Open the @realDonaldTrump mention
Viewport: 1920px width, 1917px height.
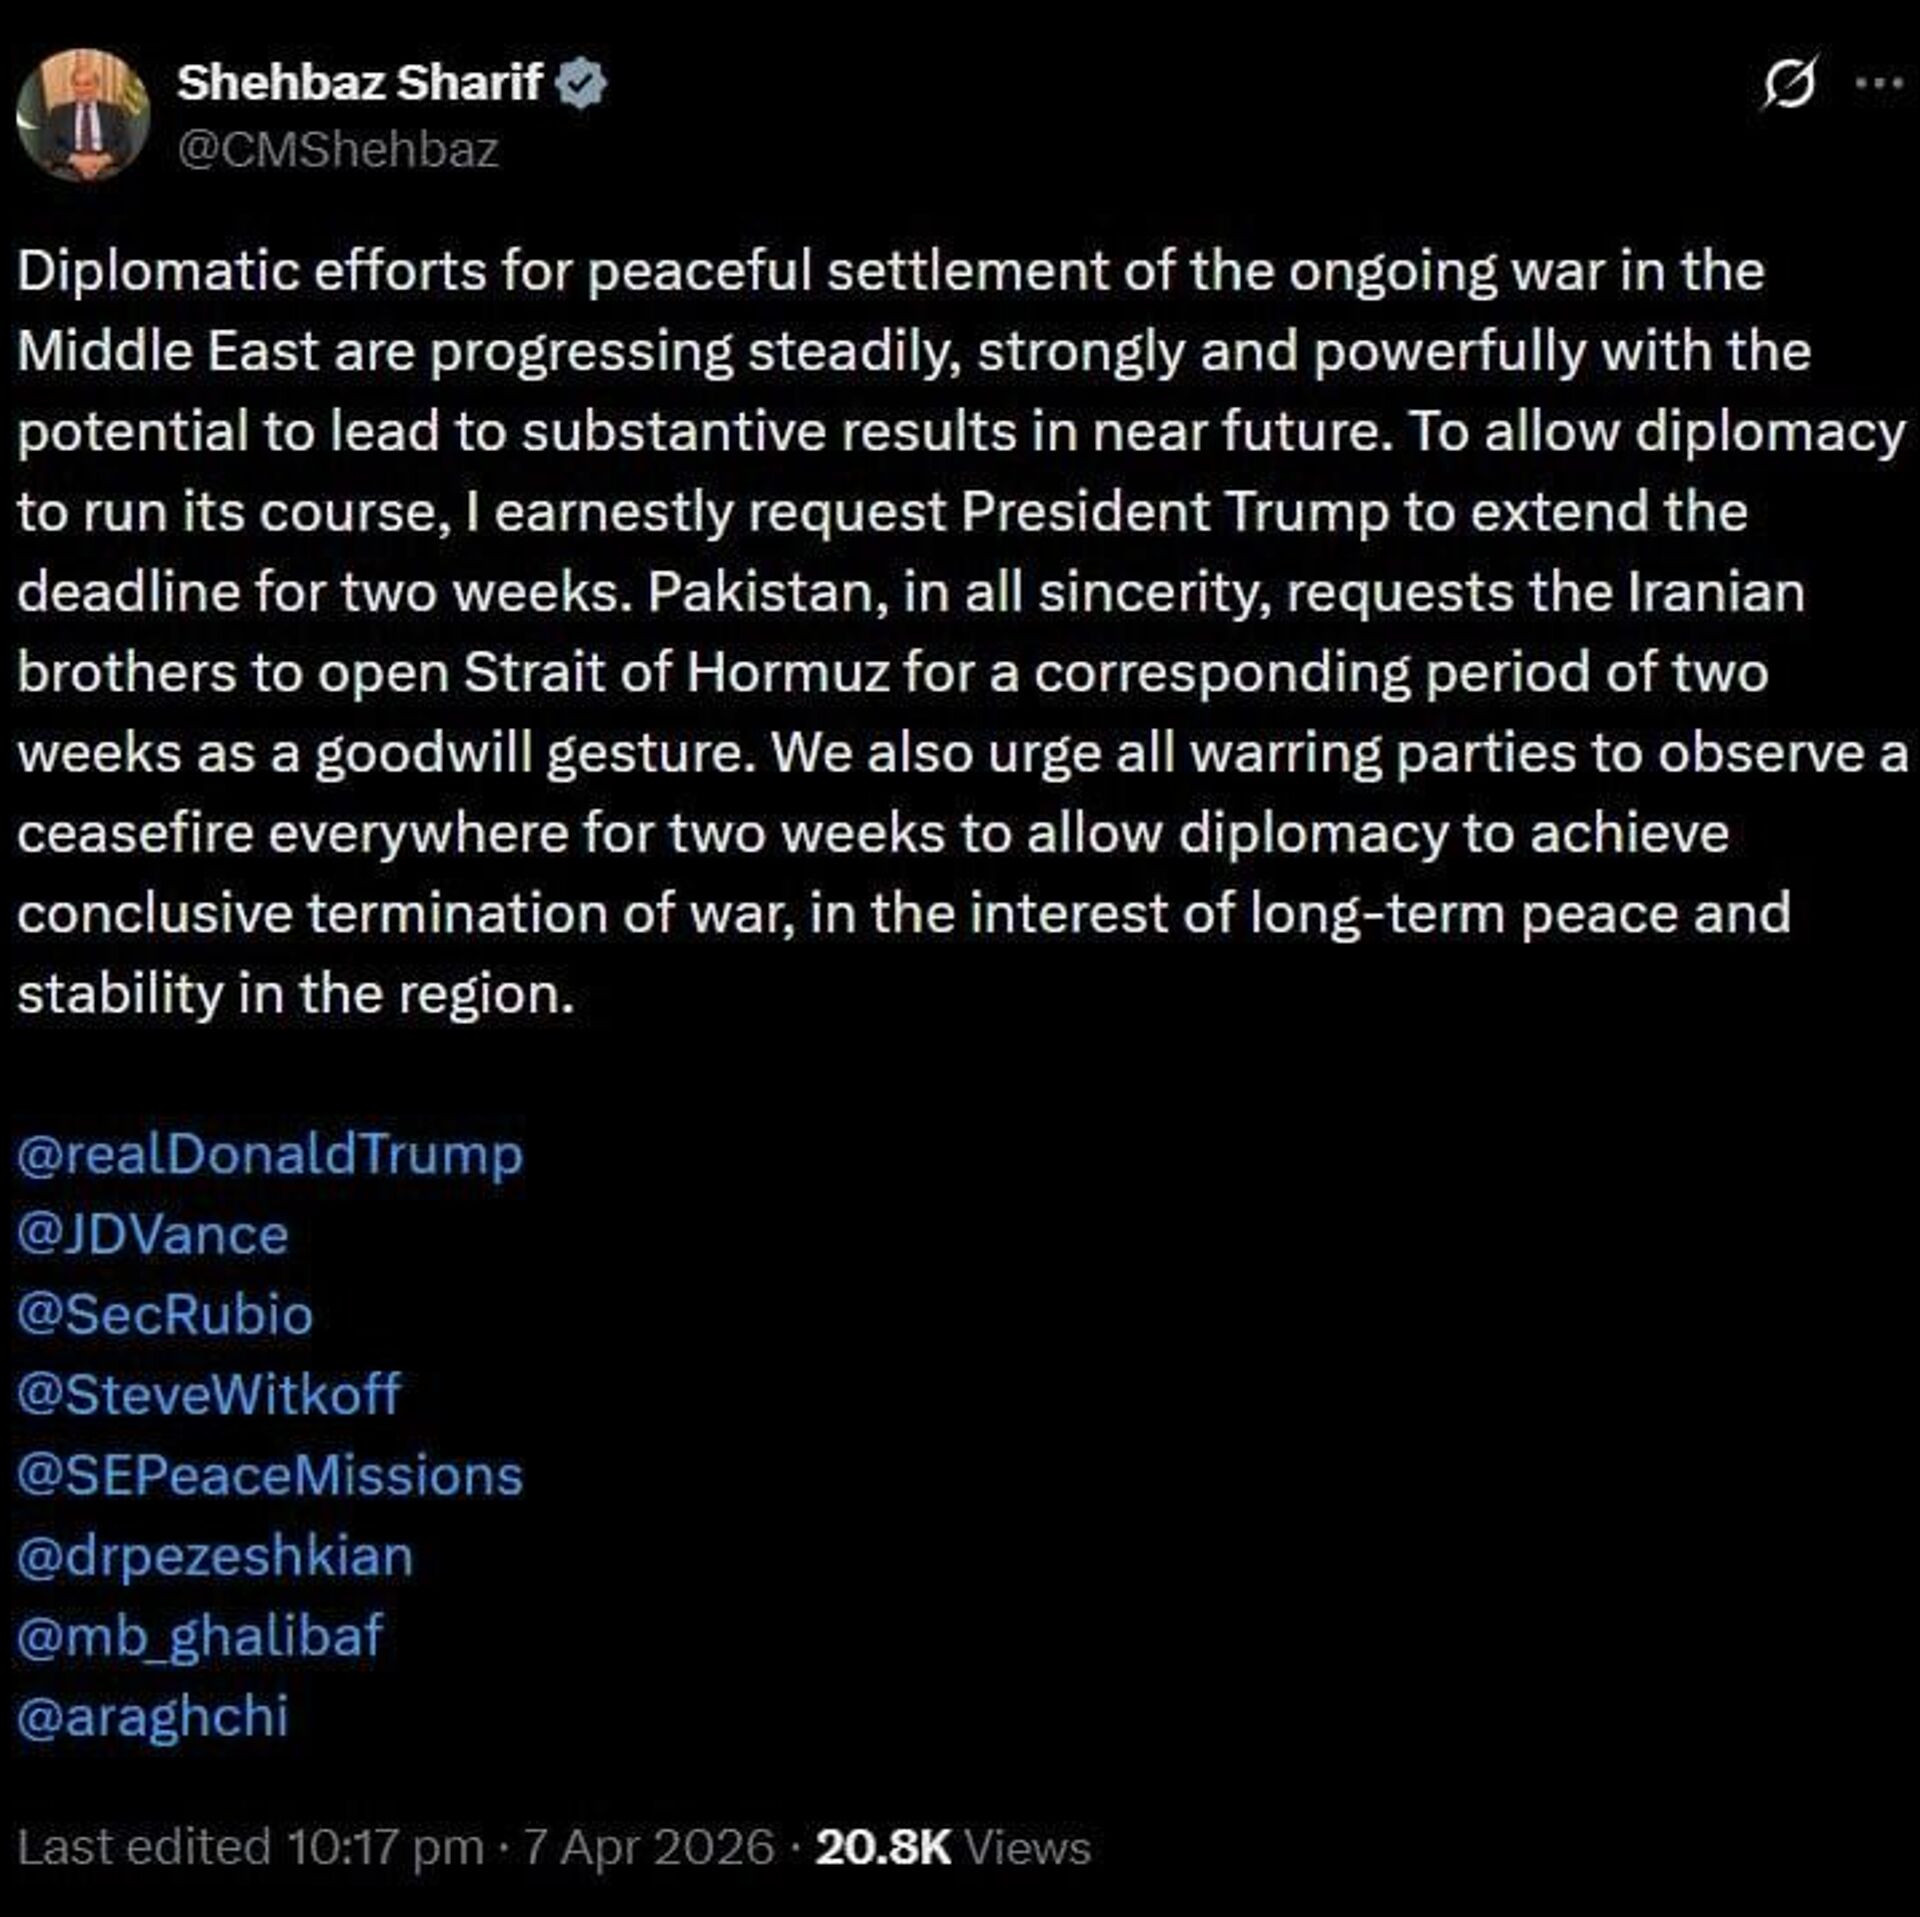point(270,1155)
